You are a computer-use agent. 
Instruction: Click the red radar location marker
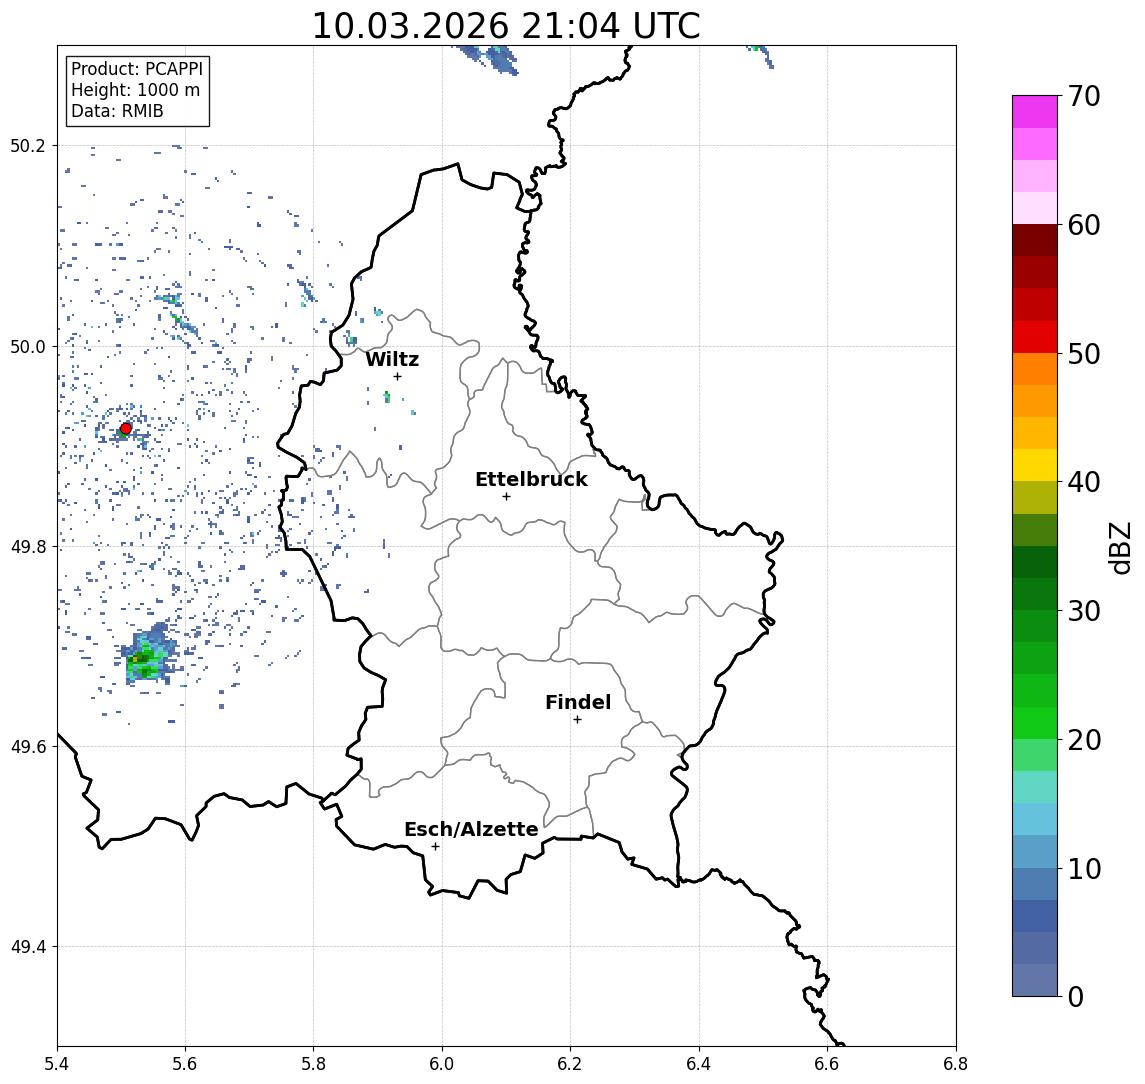[x=126, y=429]
